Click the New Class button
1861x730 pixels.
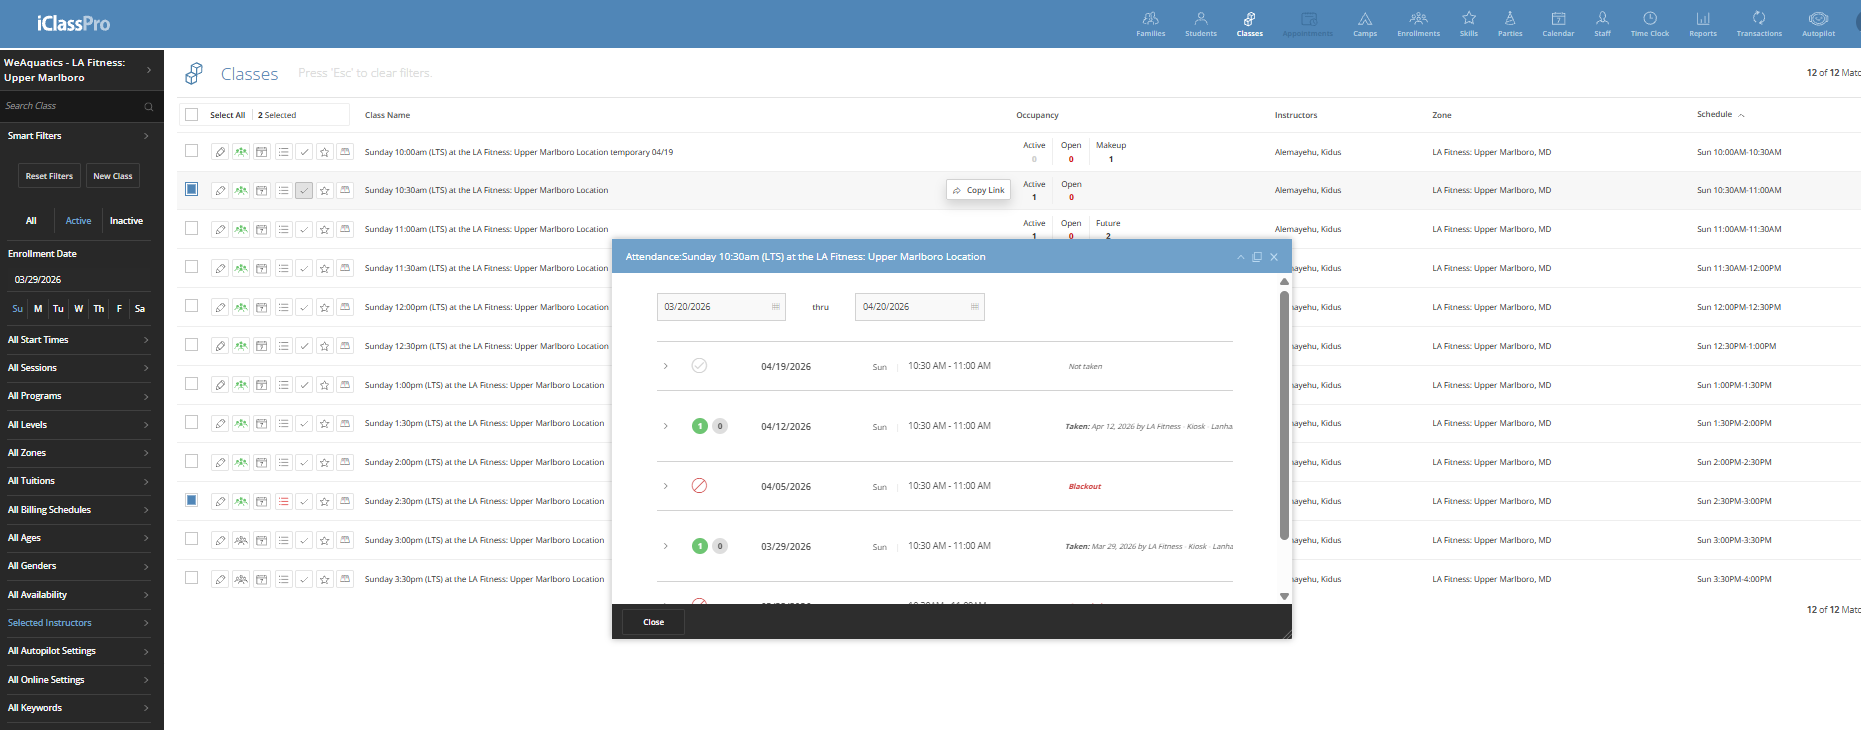113,176
